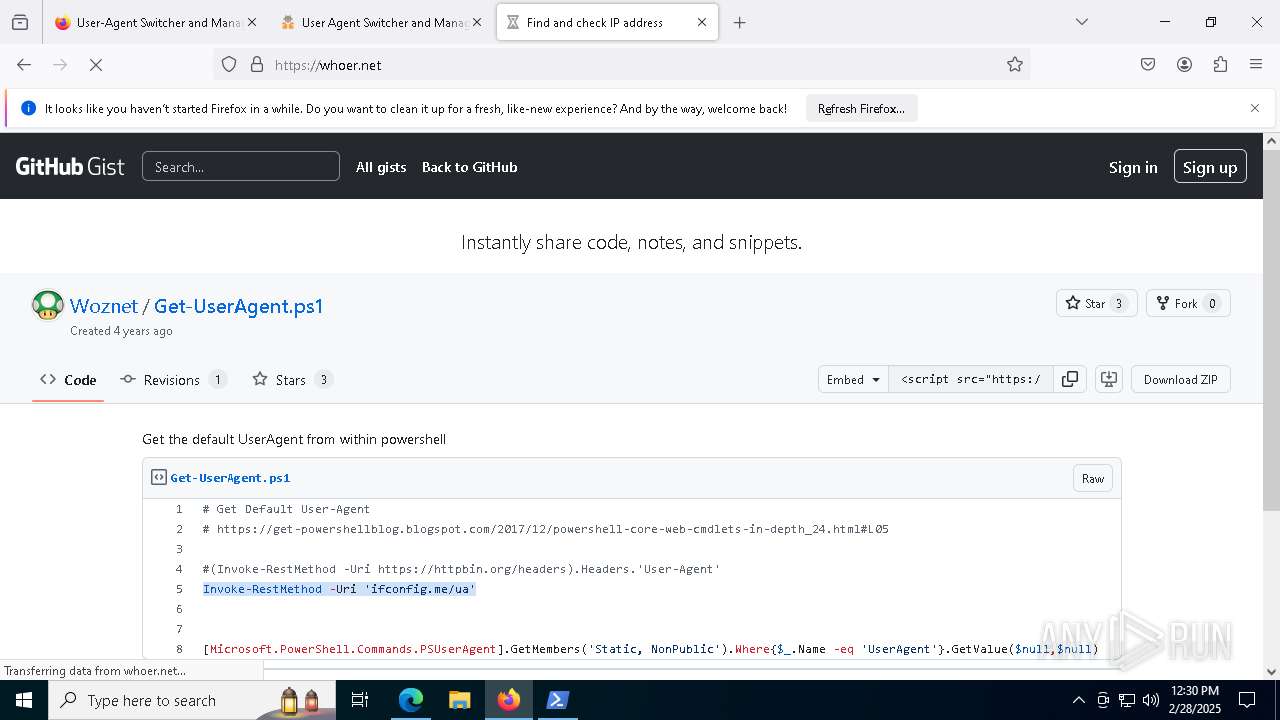Open Task View on taskbar

point(361,700)
